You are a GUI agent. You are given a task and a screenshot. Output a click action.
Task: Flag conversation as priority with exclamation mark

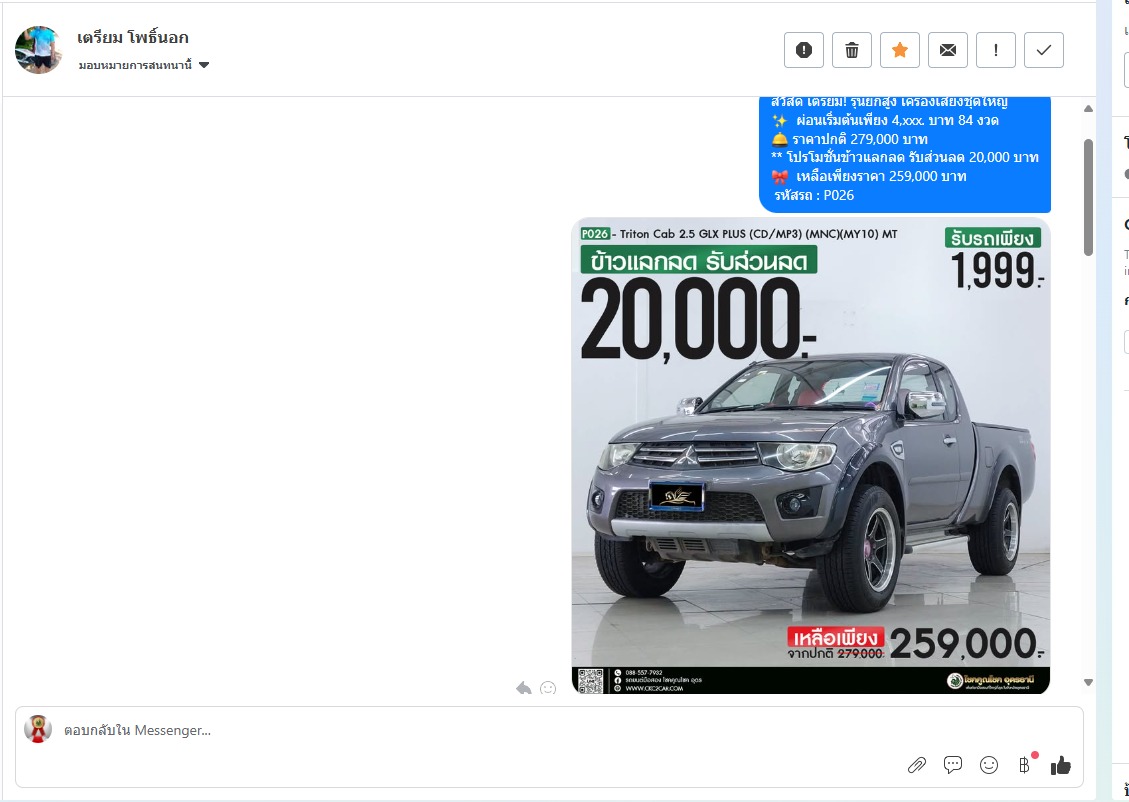[x=996, y=50]
